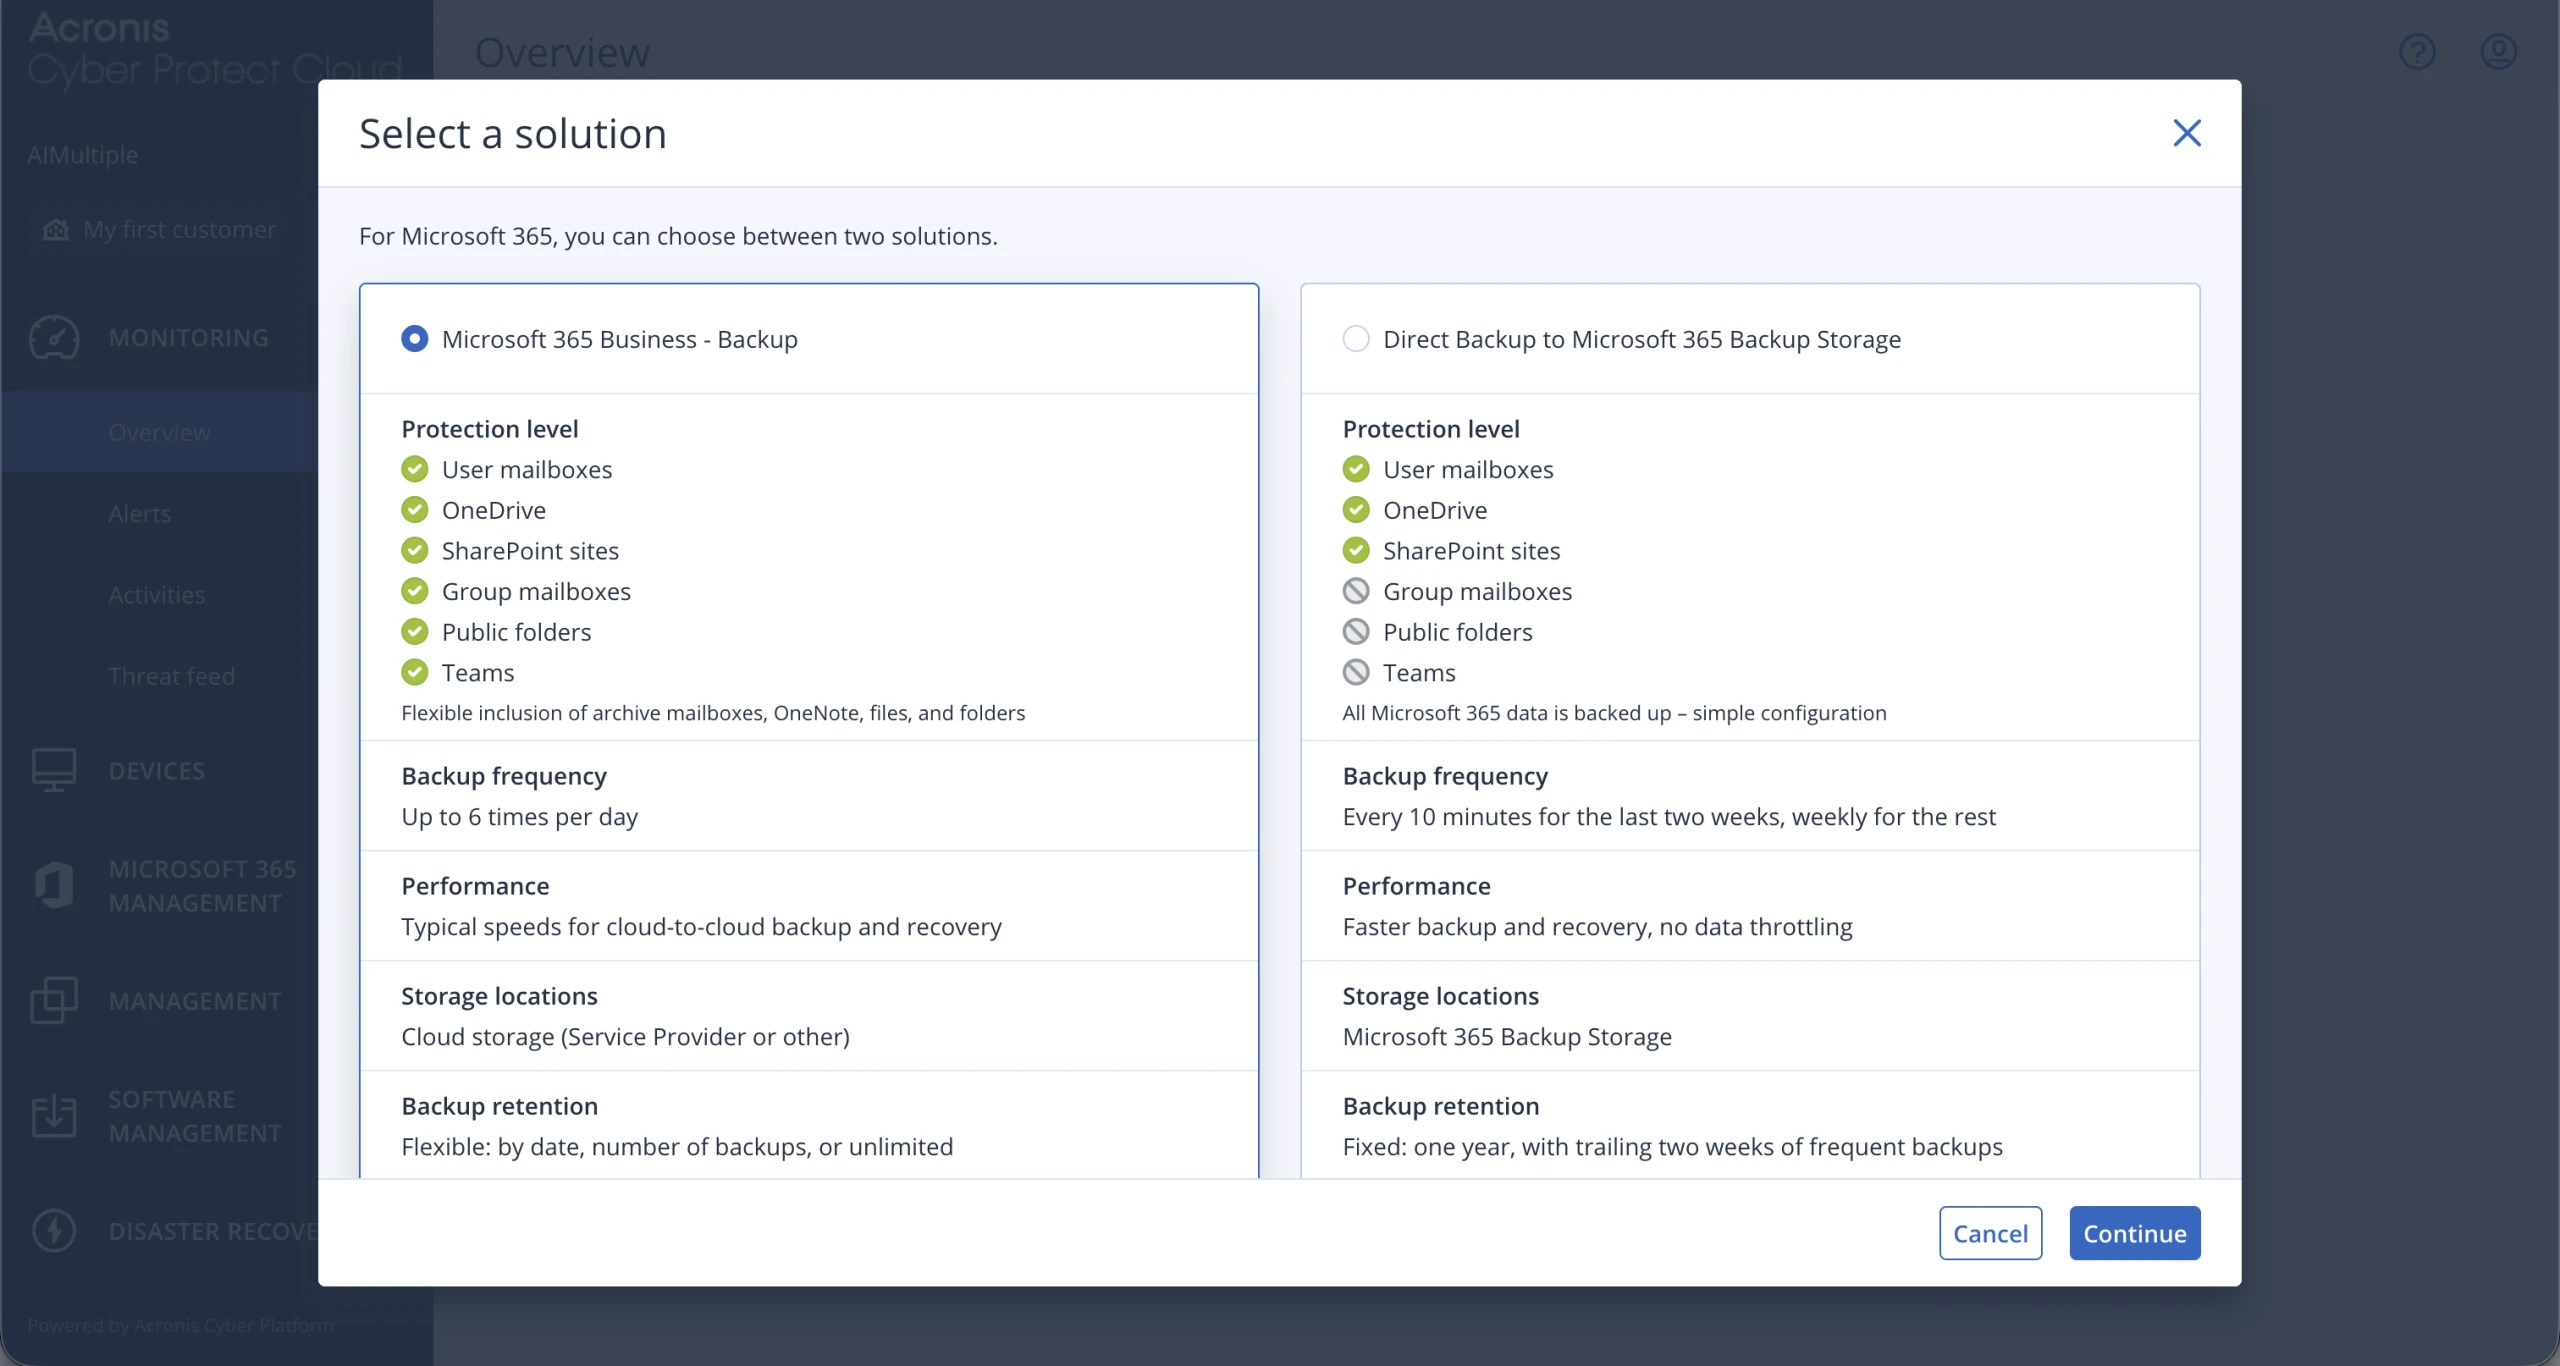Image resolution: width=2560 pixels, height=1366 pixels.
Task: Click the Monitoring gauge icon in sidebar
Action: coord(54,338)
